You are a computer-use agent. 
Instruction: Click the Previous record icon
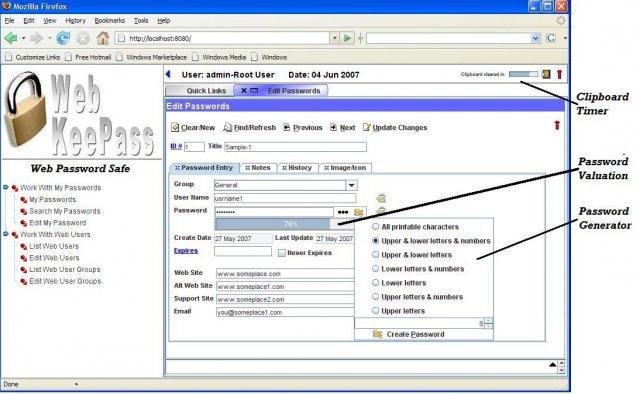[287, 127]
